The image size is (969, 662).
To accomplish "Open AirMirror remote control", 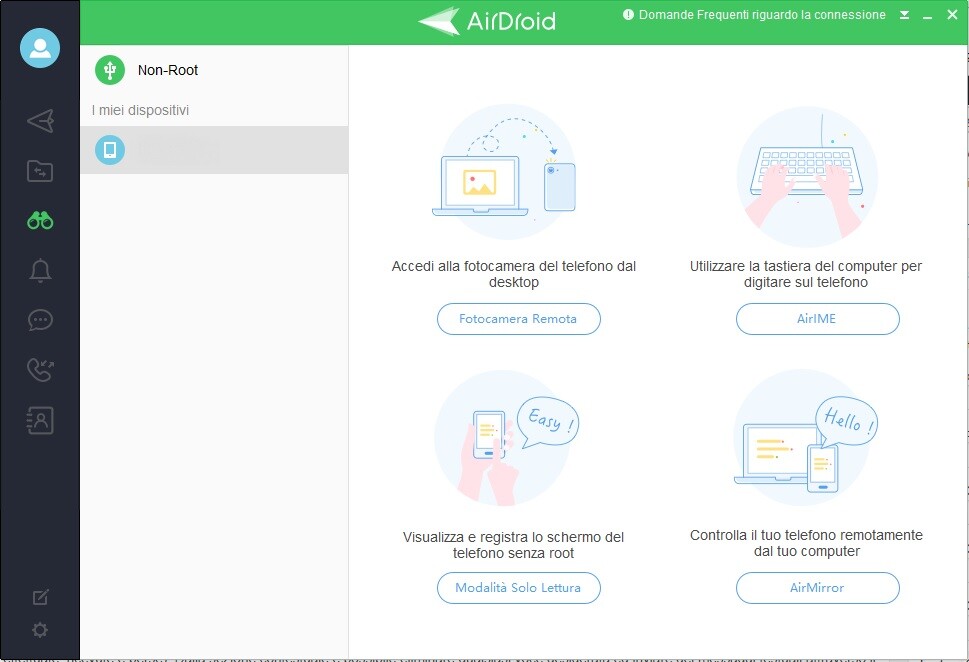I will (817, 588).
